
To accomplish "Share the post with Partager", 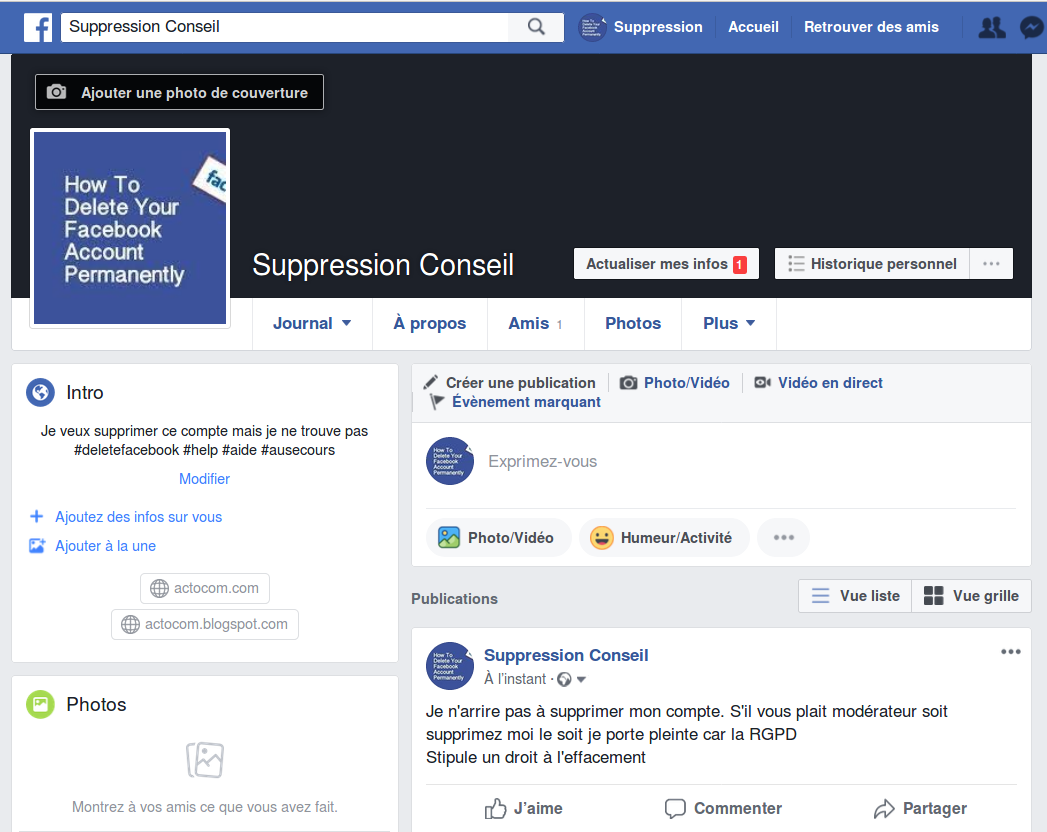I will [920, 808].
